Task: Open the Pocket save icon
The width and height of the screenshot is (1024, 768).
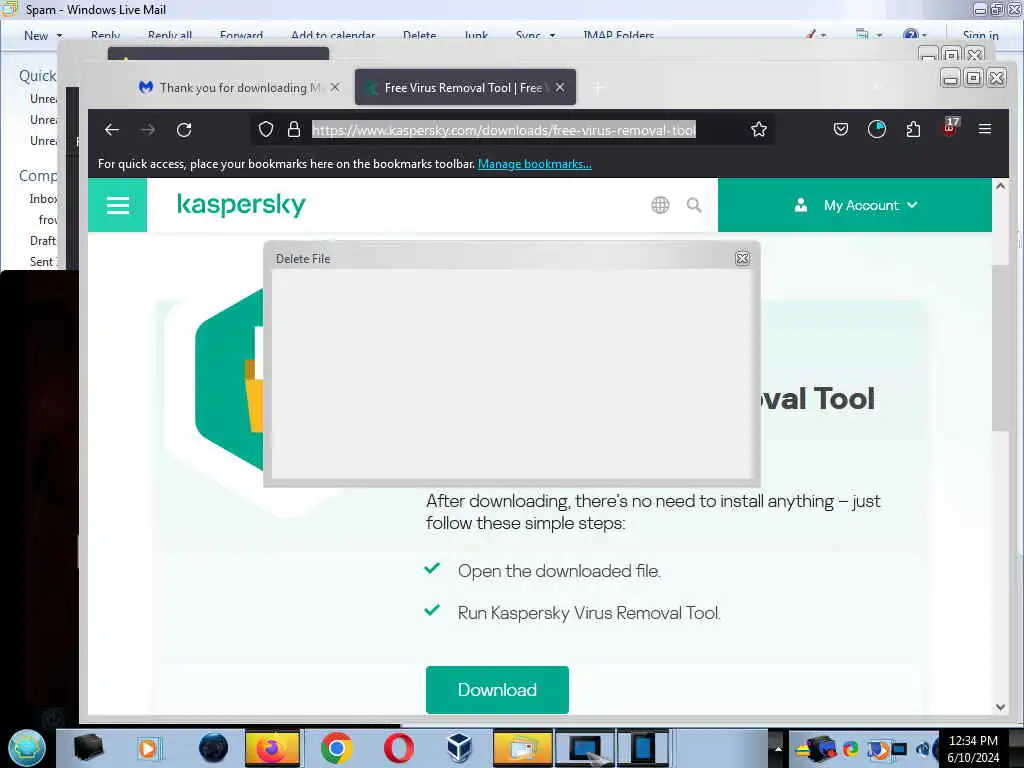Action: pyautogui.click(x=841, y=129)
